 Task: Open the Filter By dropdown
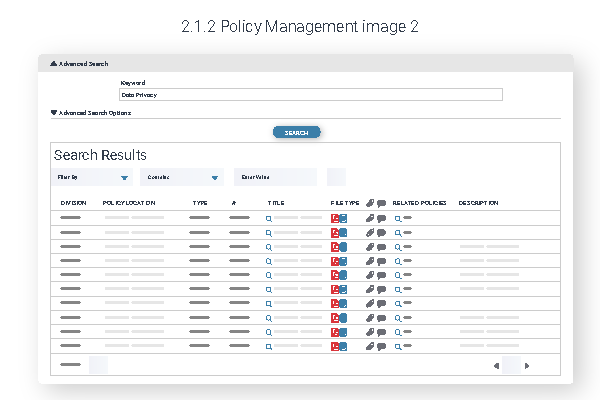(92, 177)
